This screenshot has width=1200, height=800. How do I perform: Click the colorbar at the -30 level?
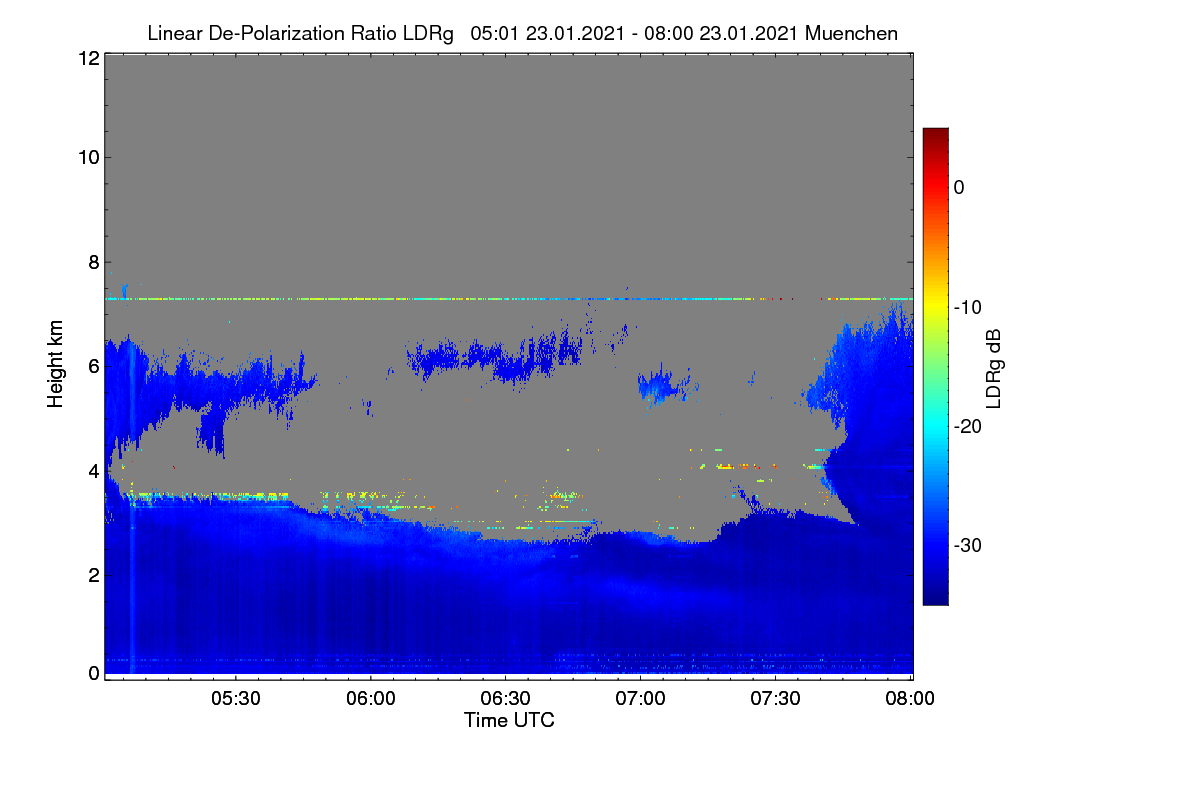pyautogui.click(x=935, y=545)
